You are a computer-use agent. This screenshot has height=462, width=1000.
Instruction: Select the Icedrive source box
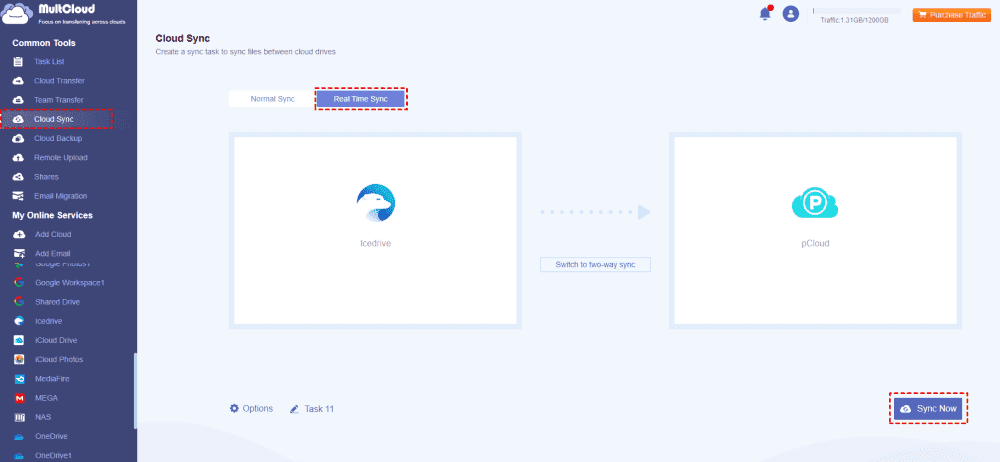[375, 230]
